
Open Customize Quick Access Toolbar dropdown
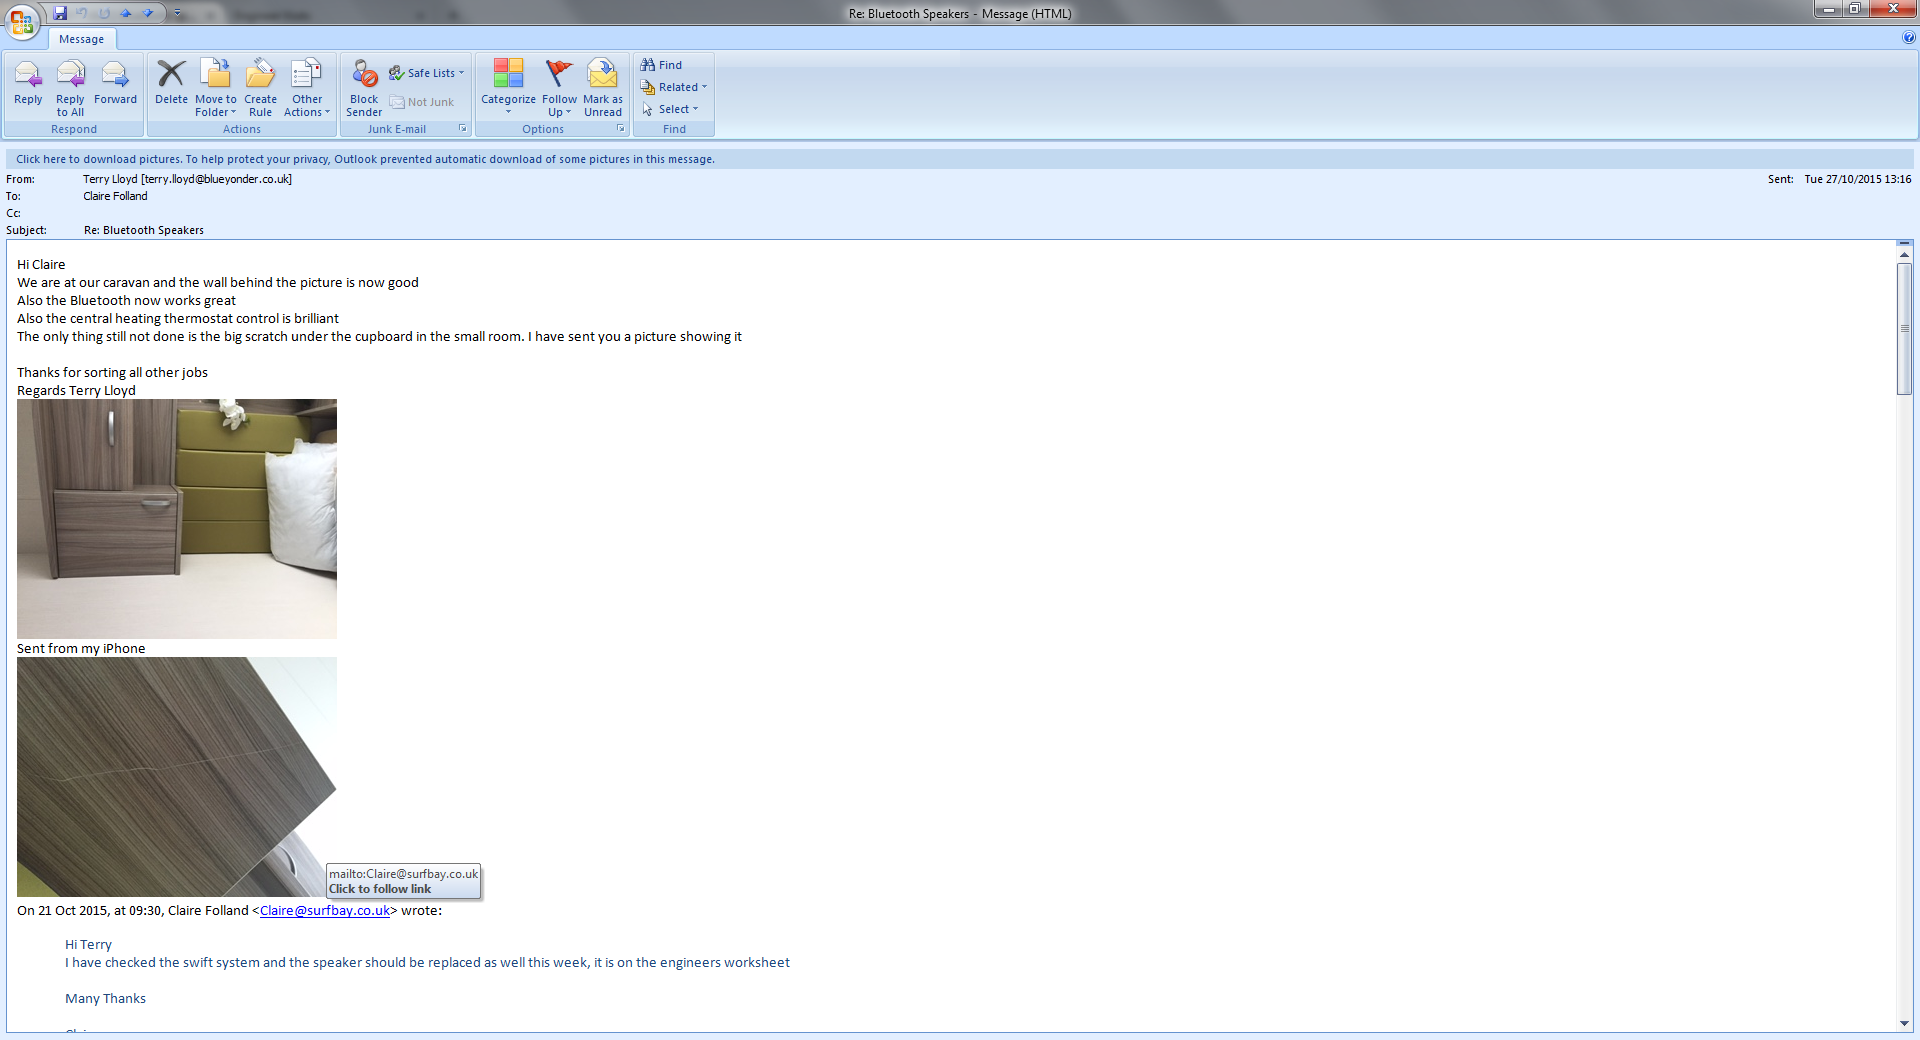pyautogui.click(x=178, y=13)
